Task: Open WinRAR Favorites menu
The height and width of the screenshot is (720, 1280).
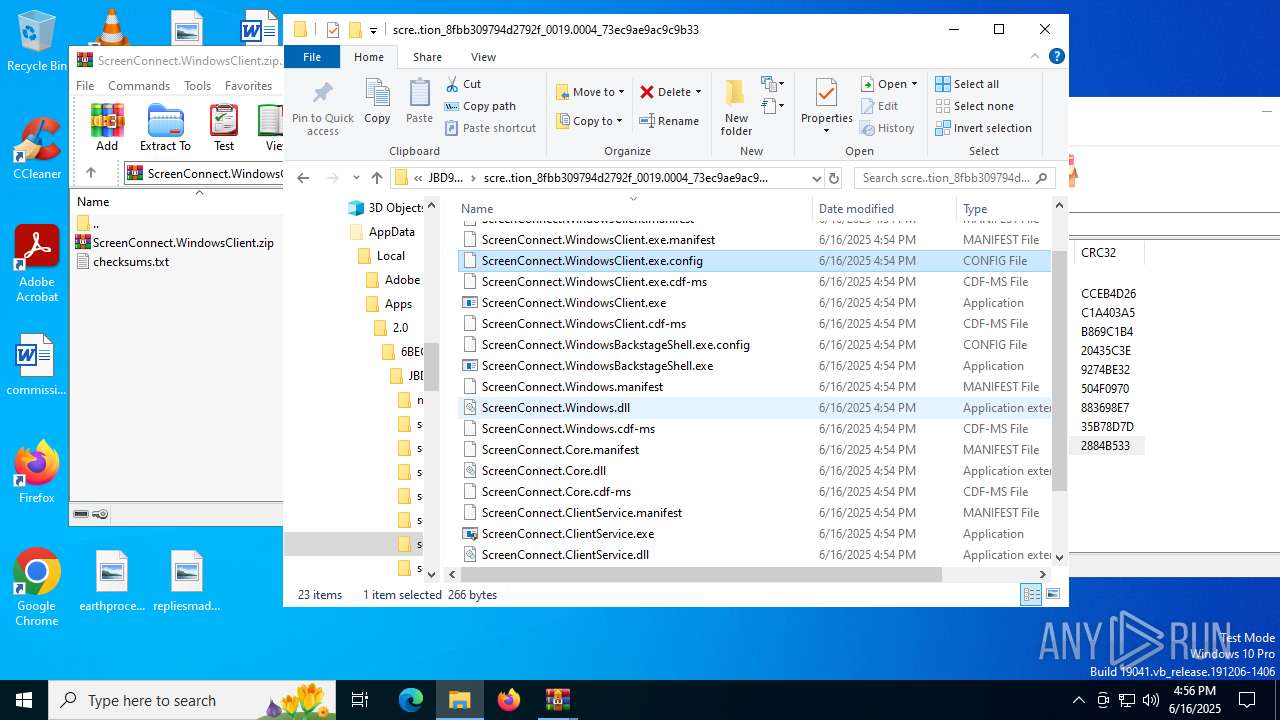Action: tap(248, 86)
